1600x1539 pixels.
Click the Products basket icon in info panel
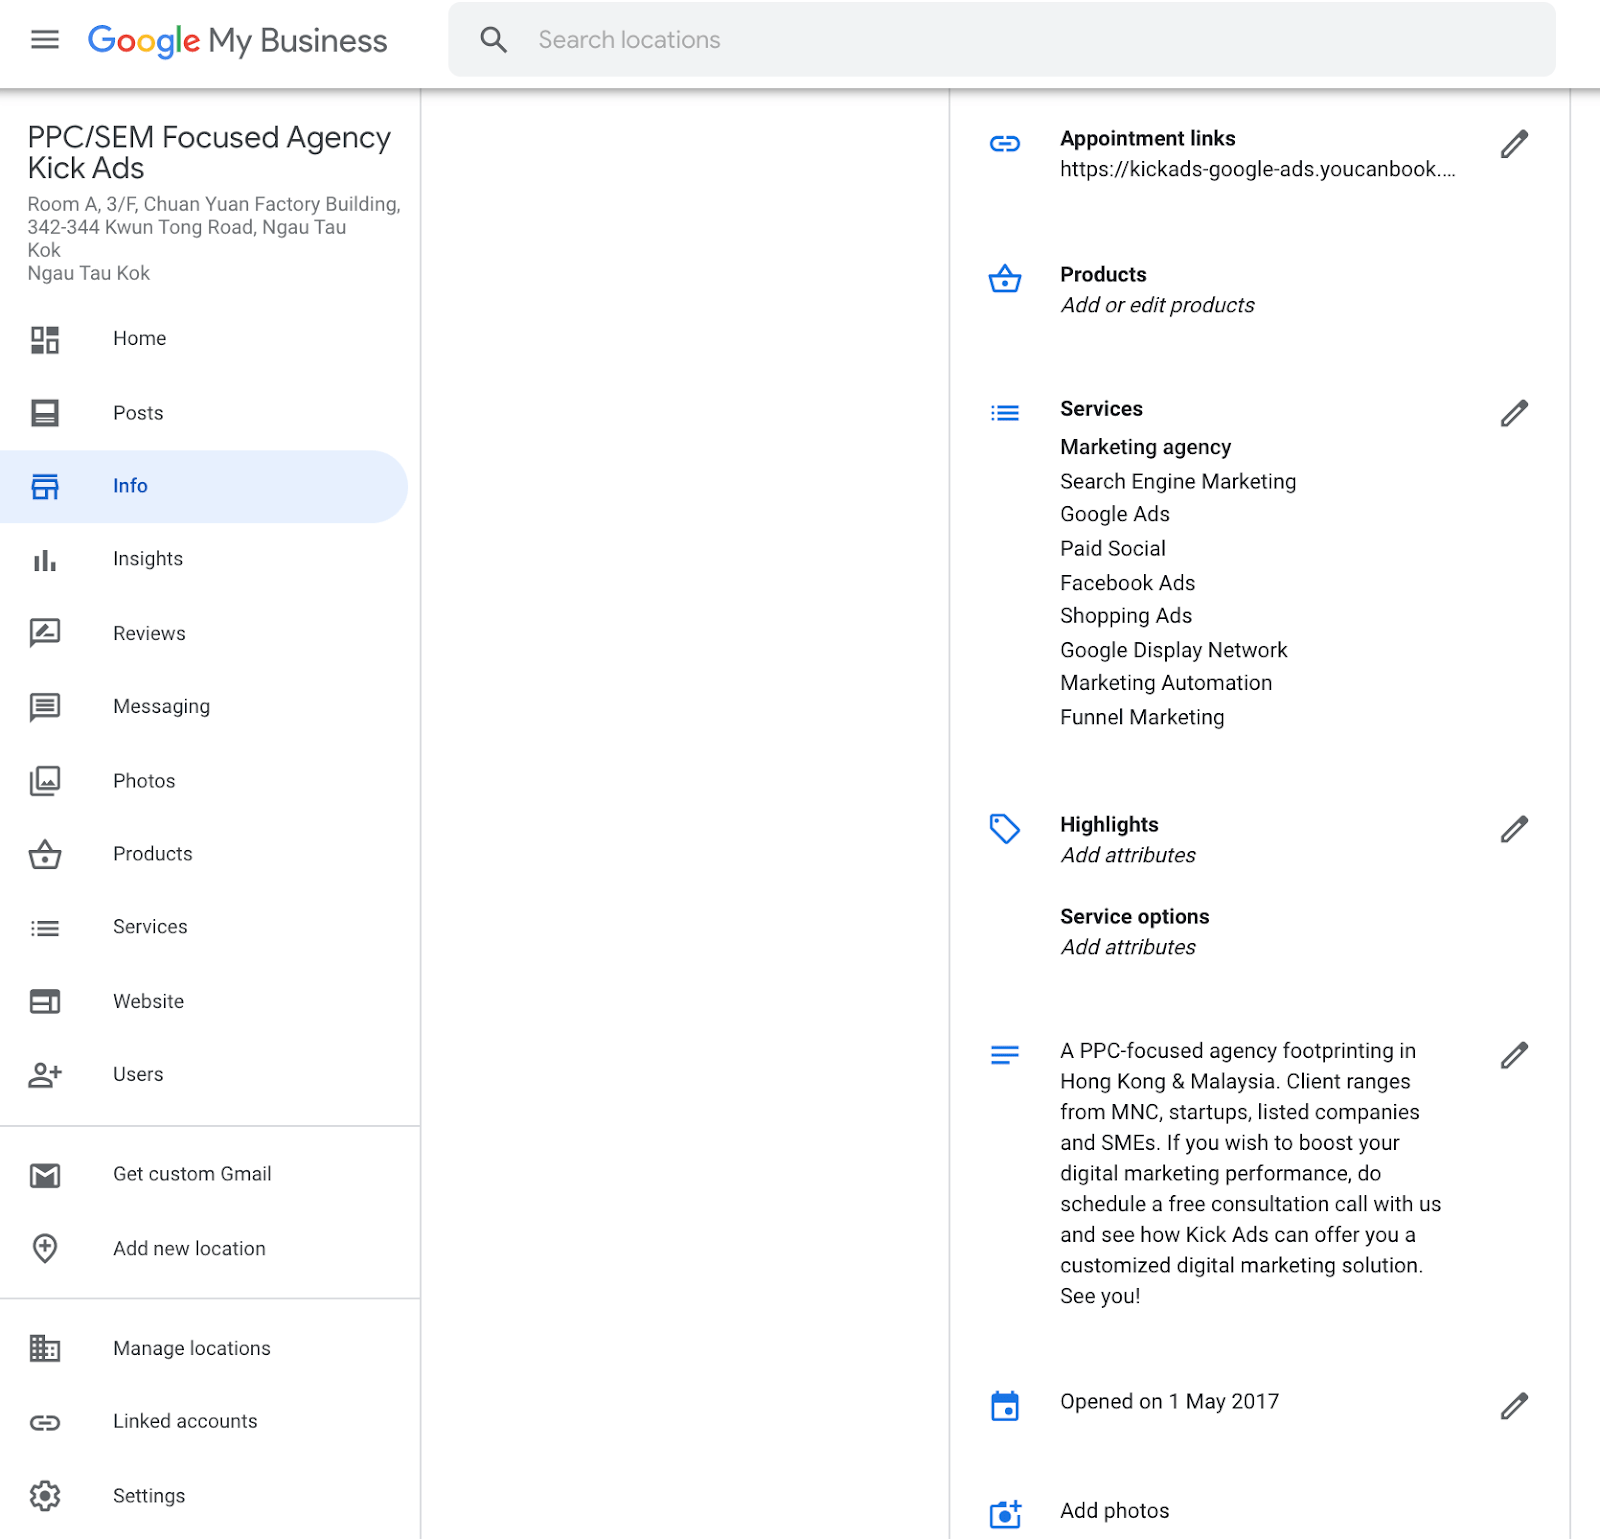[x=1005, y=279]
